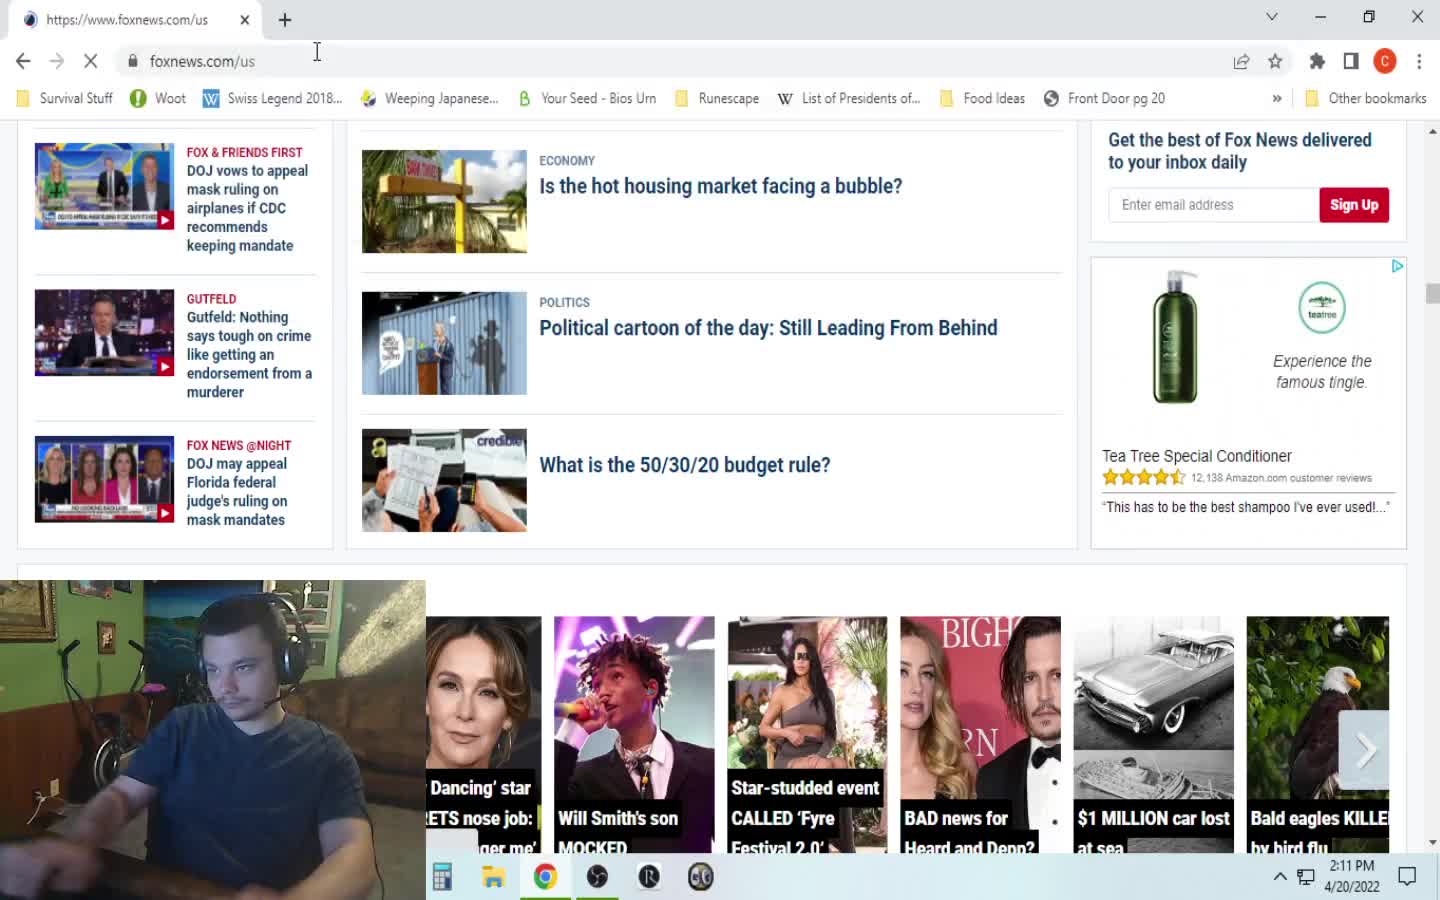Screen dimensions: 1440x900
Task: Open taskbar clock showing 2:11 PM
Action: pos(1352,876)
